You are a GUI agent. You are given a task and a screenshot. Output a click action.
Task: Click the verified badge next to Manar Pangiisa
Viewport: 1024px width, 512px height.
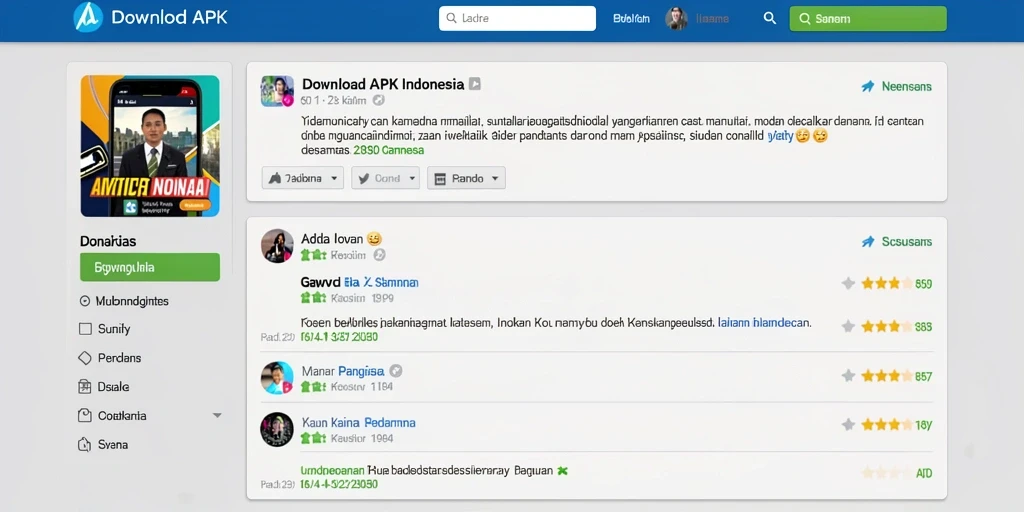coord(396,371)
